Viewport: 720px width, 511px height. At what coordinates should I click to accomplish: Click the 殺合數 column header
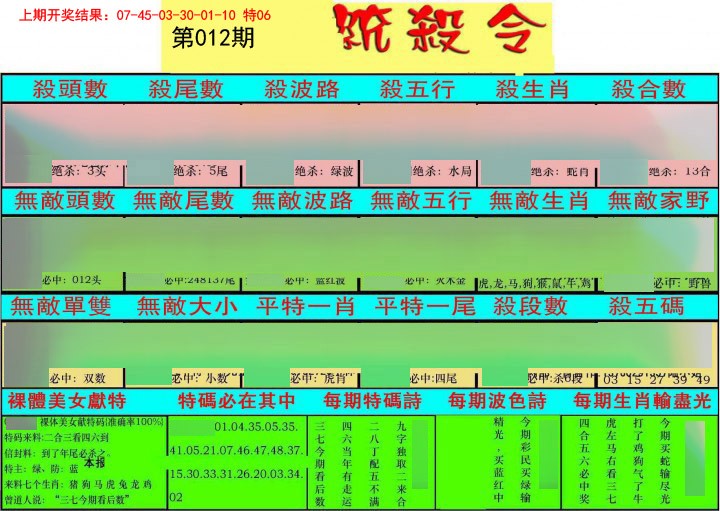click(650, 89)
